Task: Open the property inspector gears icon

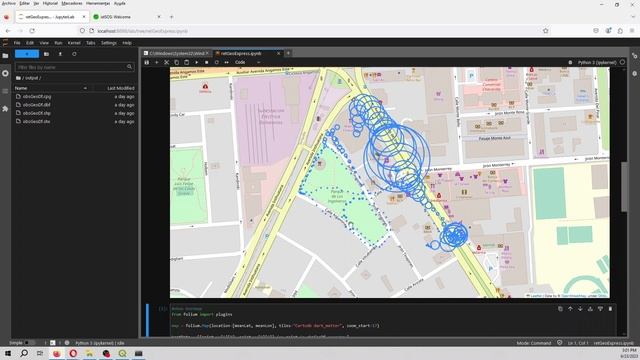Action: tap(635, 56)
